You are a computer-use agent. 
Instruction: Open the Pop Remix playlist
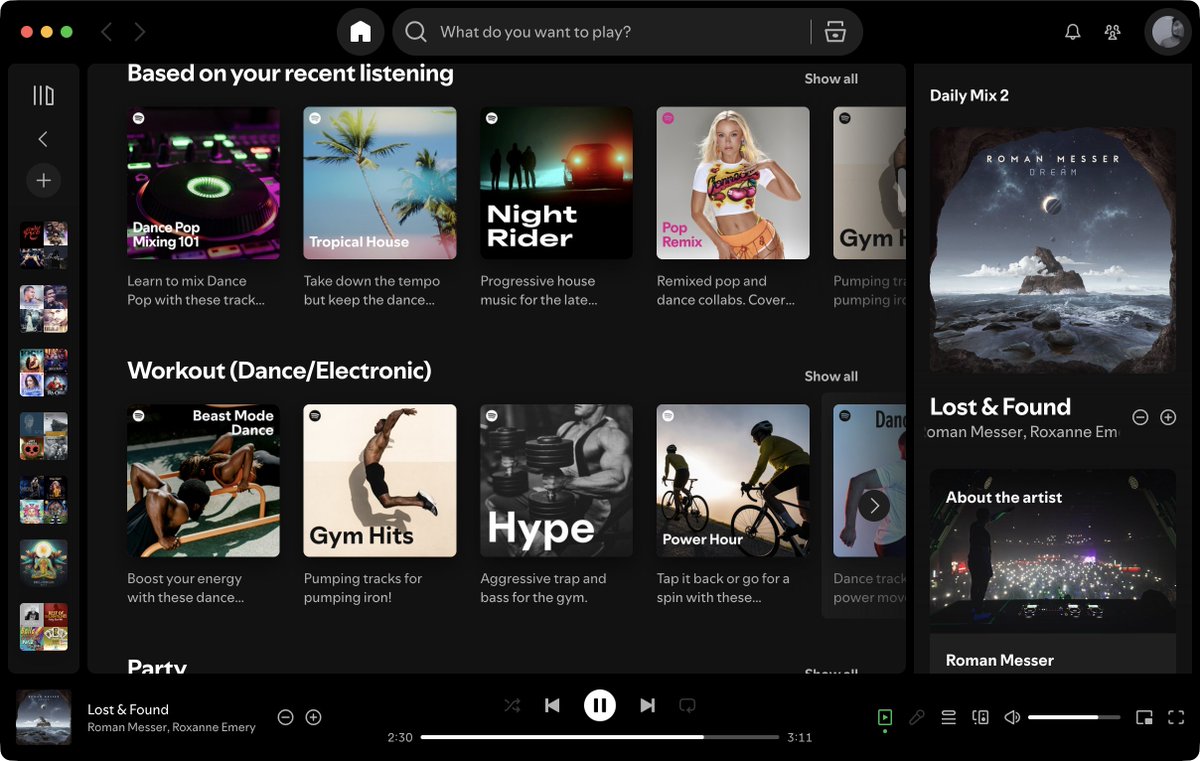[733, 183]
